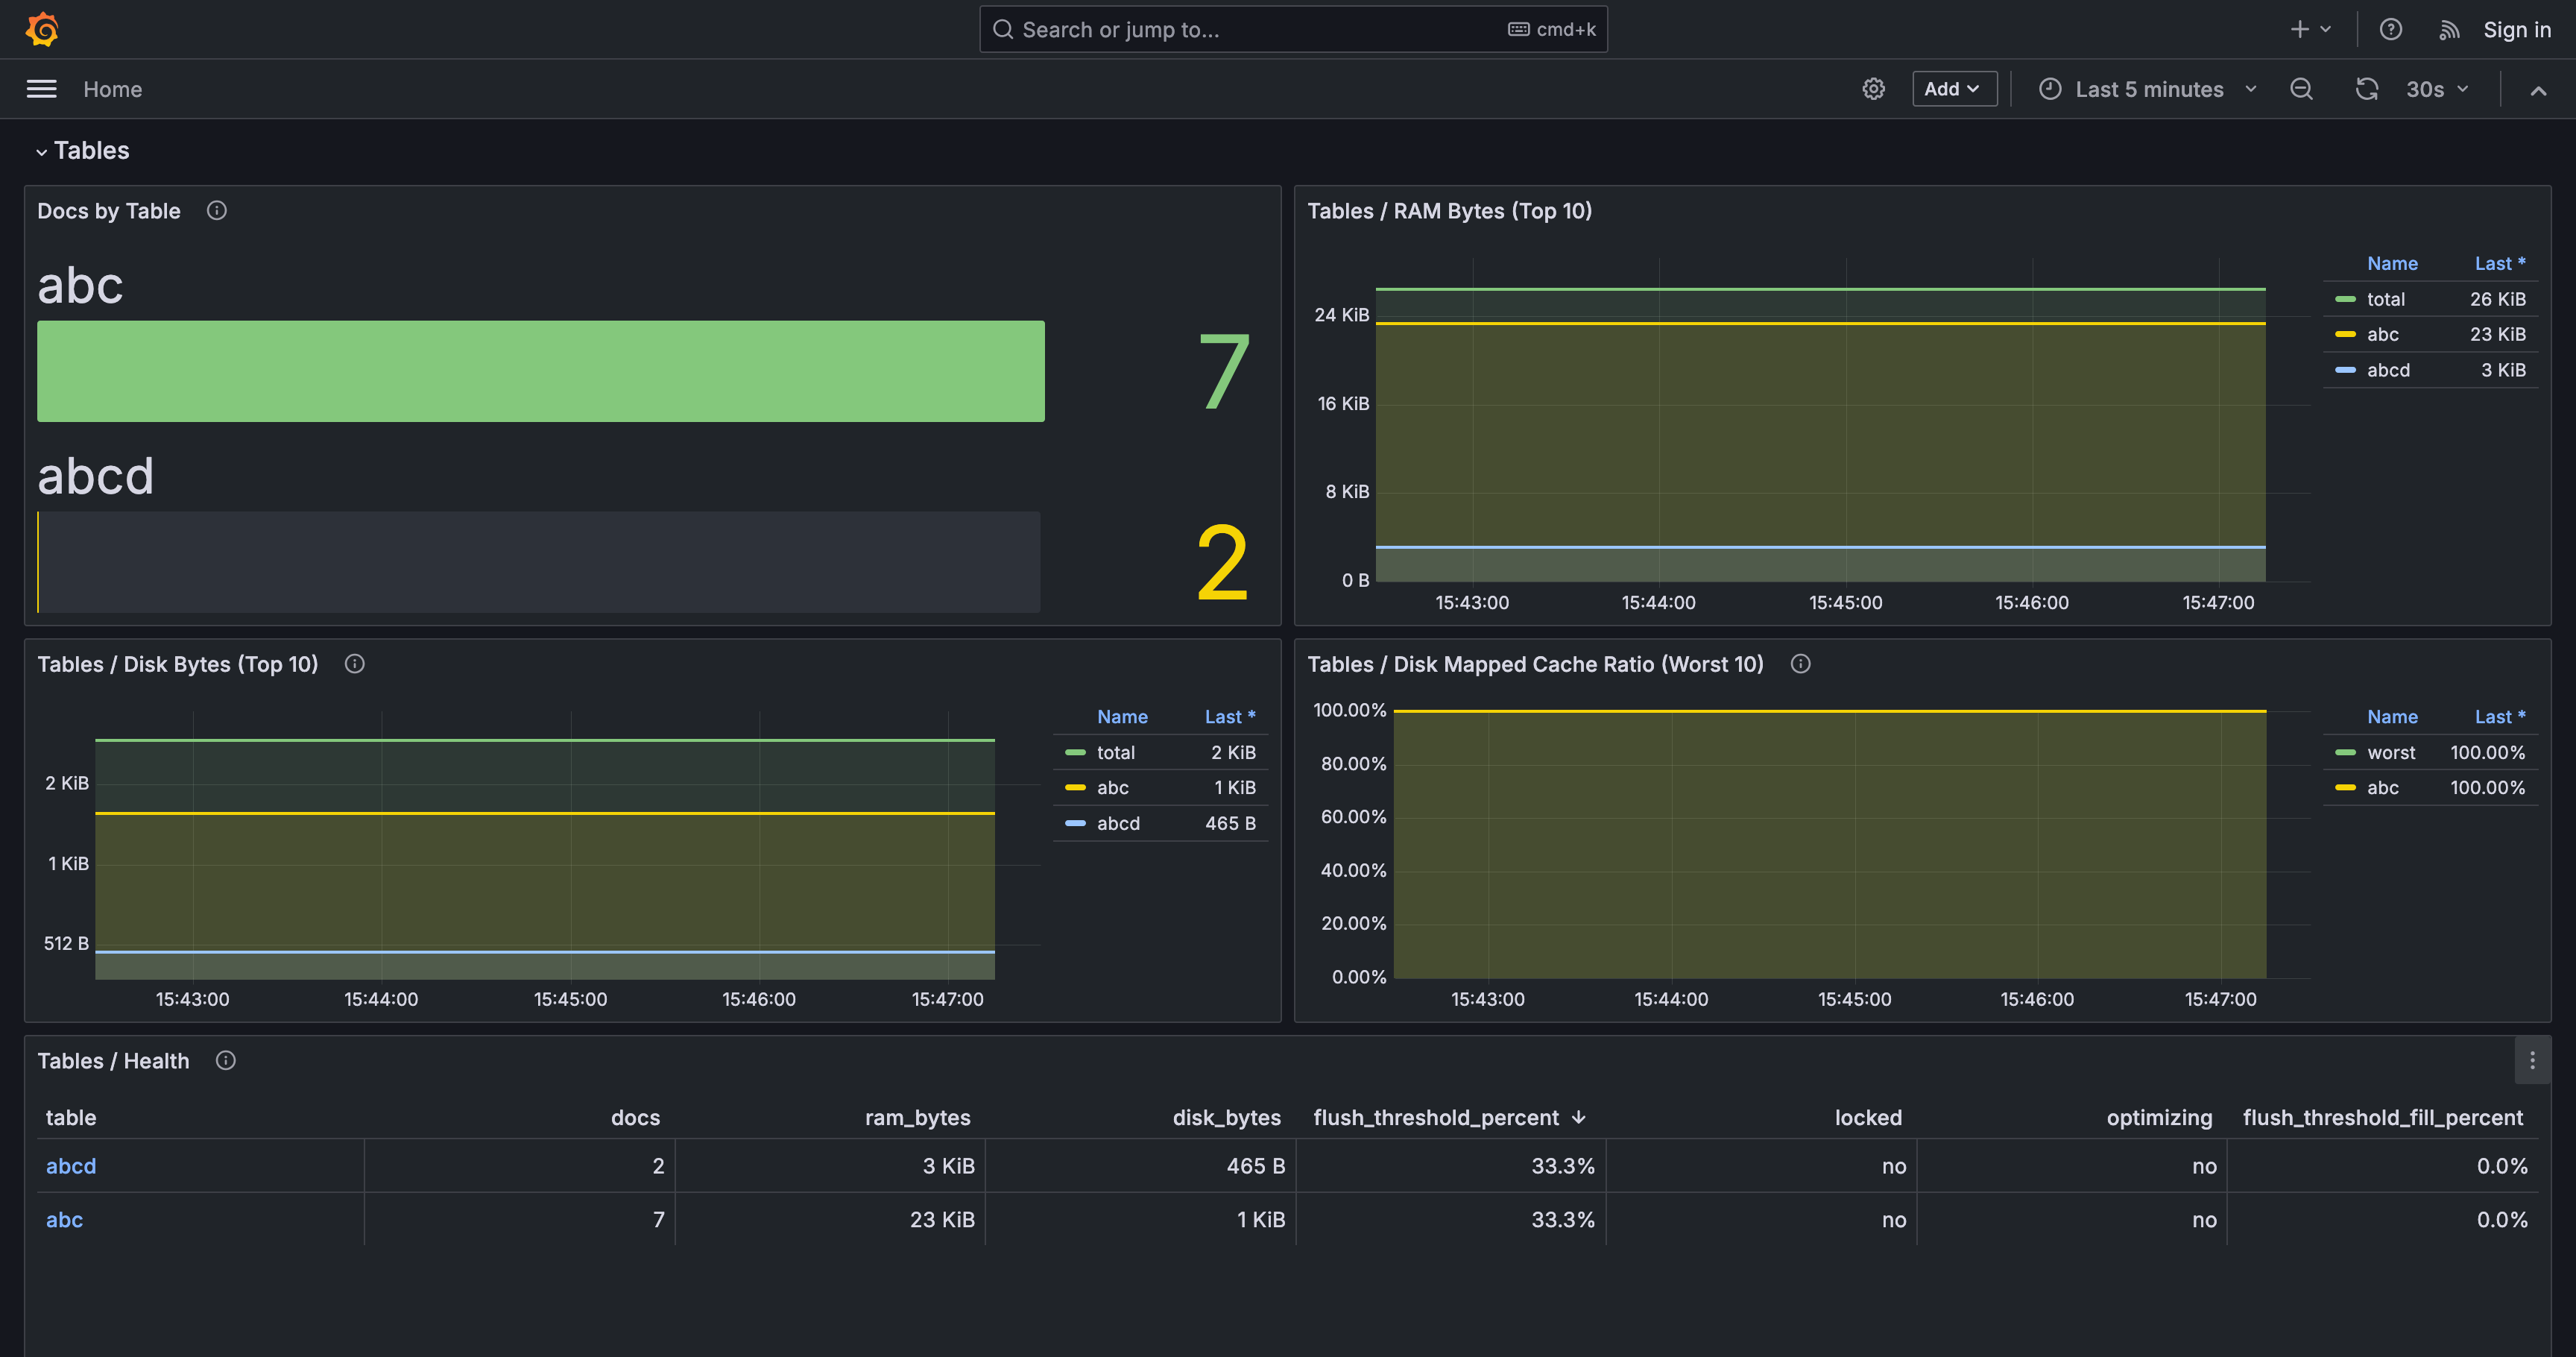
Task: Click the zoom out time range icon
Action: (x=2301, y=89)
